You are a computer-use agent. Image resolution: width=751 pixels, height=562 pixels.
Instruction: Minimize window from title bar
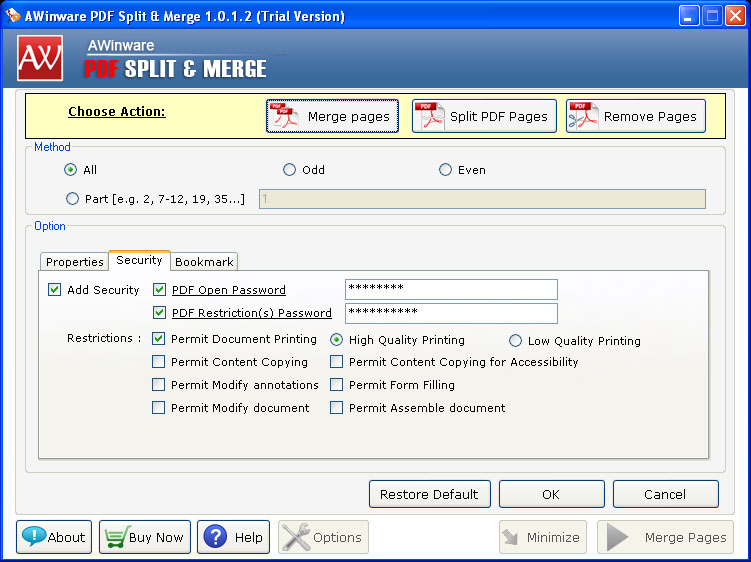pos(689,16)
